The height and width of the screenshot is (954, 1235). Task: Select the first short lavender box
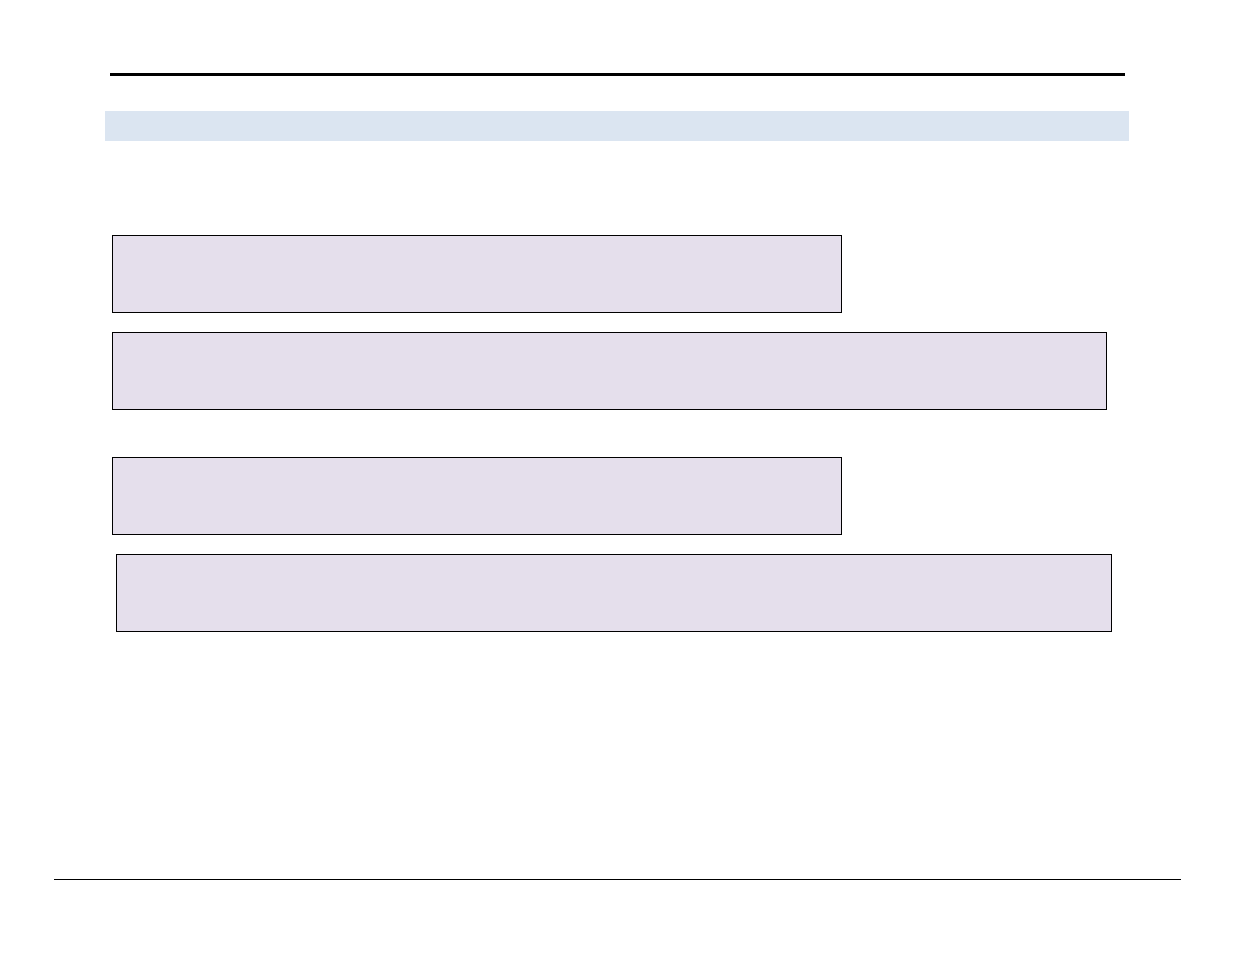[x=477, y=274]
